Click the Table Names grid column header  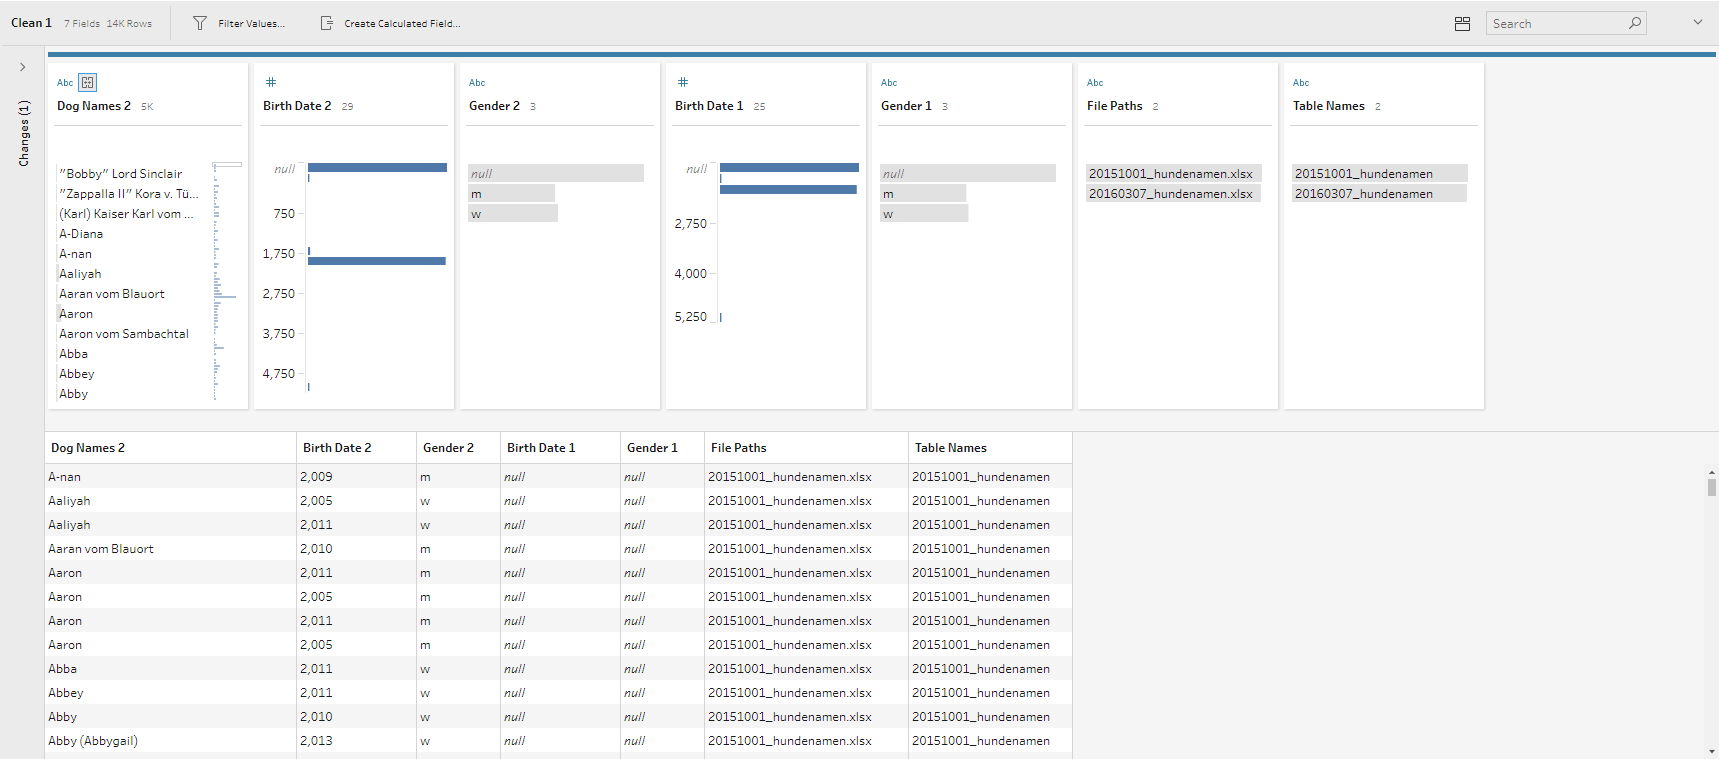click(990, 448)
